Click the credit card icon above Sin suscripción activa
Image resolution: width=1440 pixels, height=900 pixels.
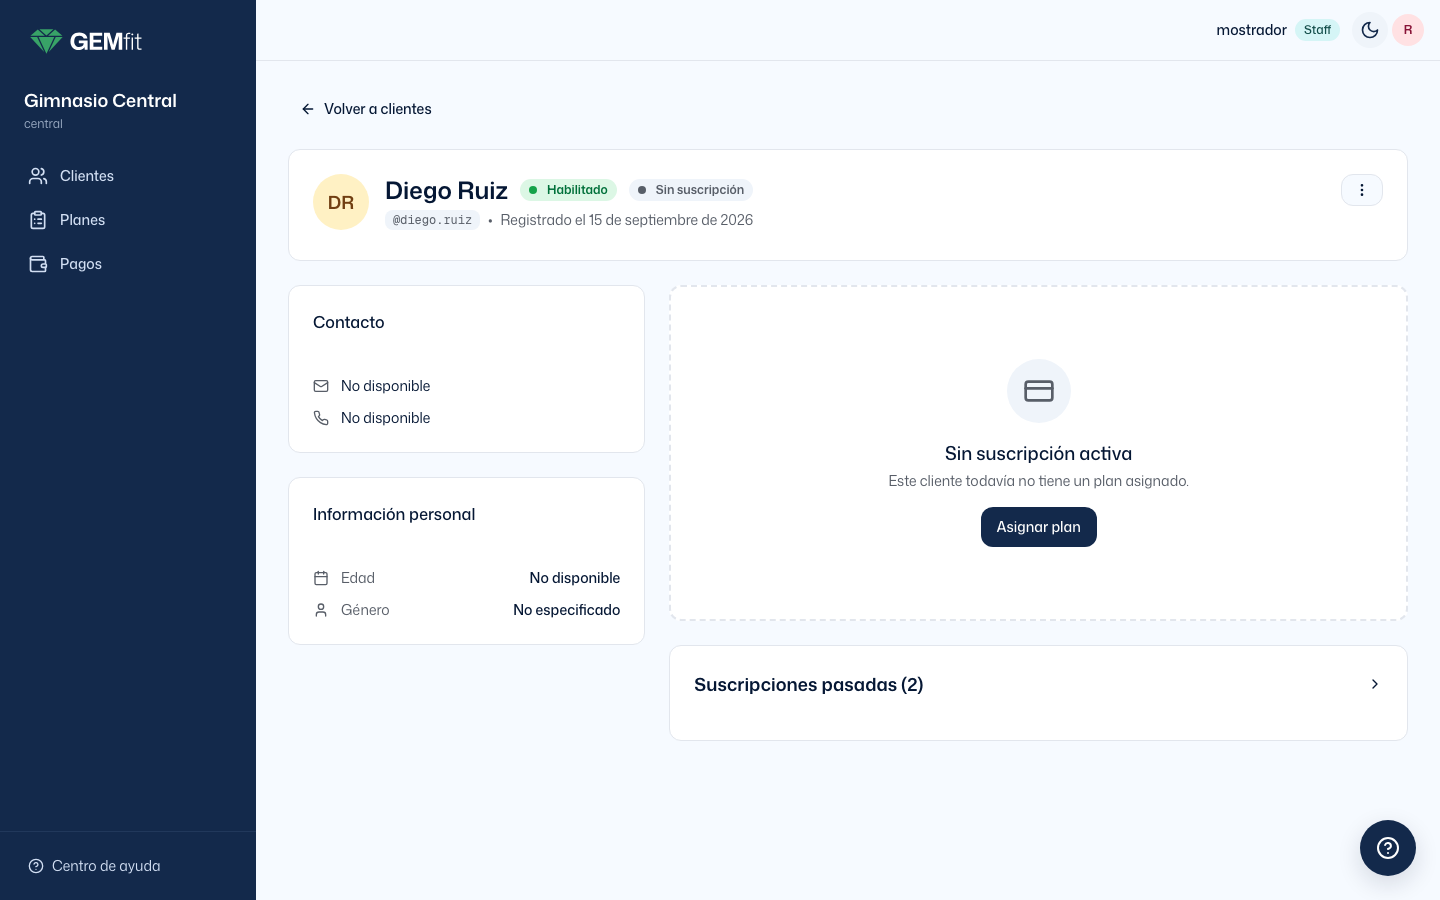coord(1039,391)
